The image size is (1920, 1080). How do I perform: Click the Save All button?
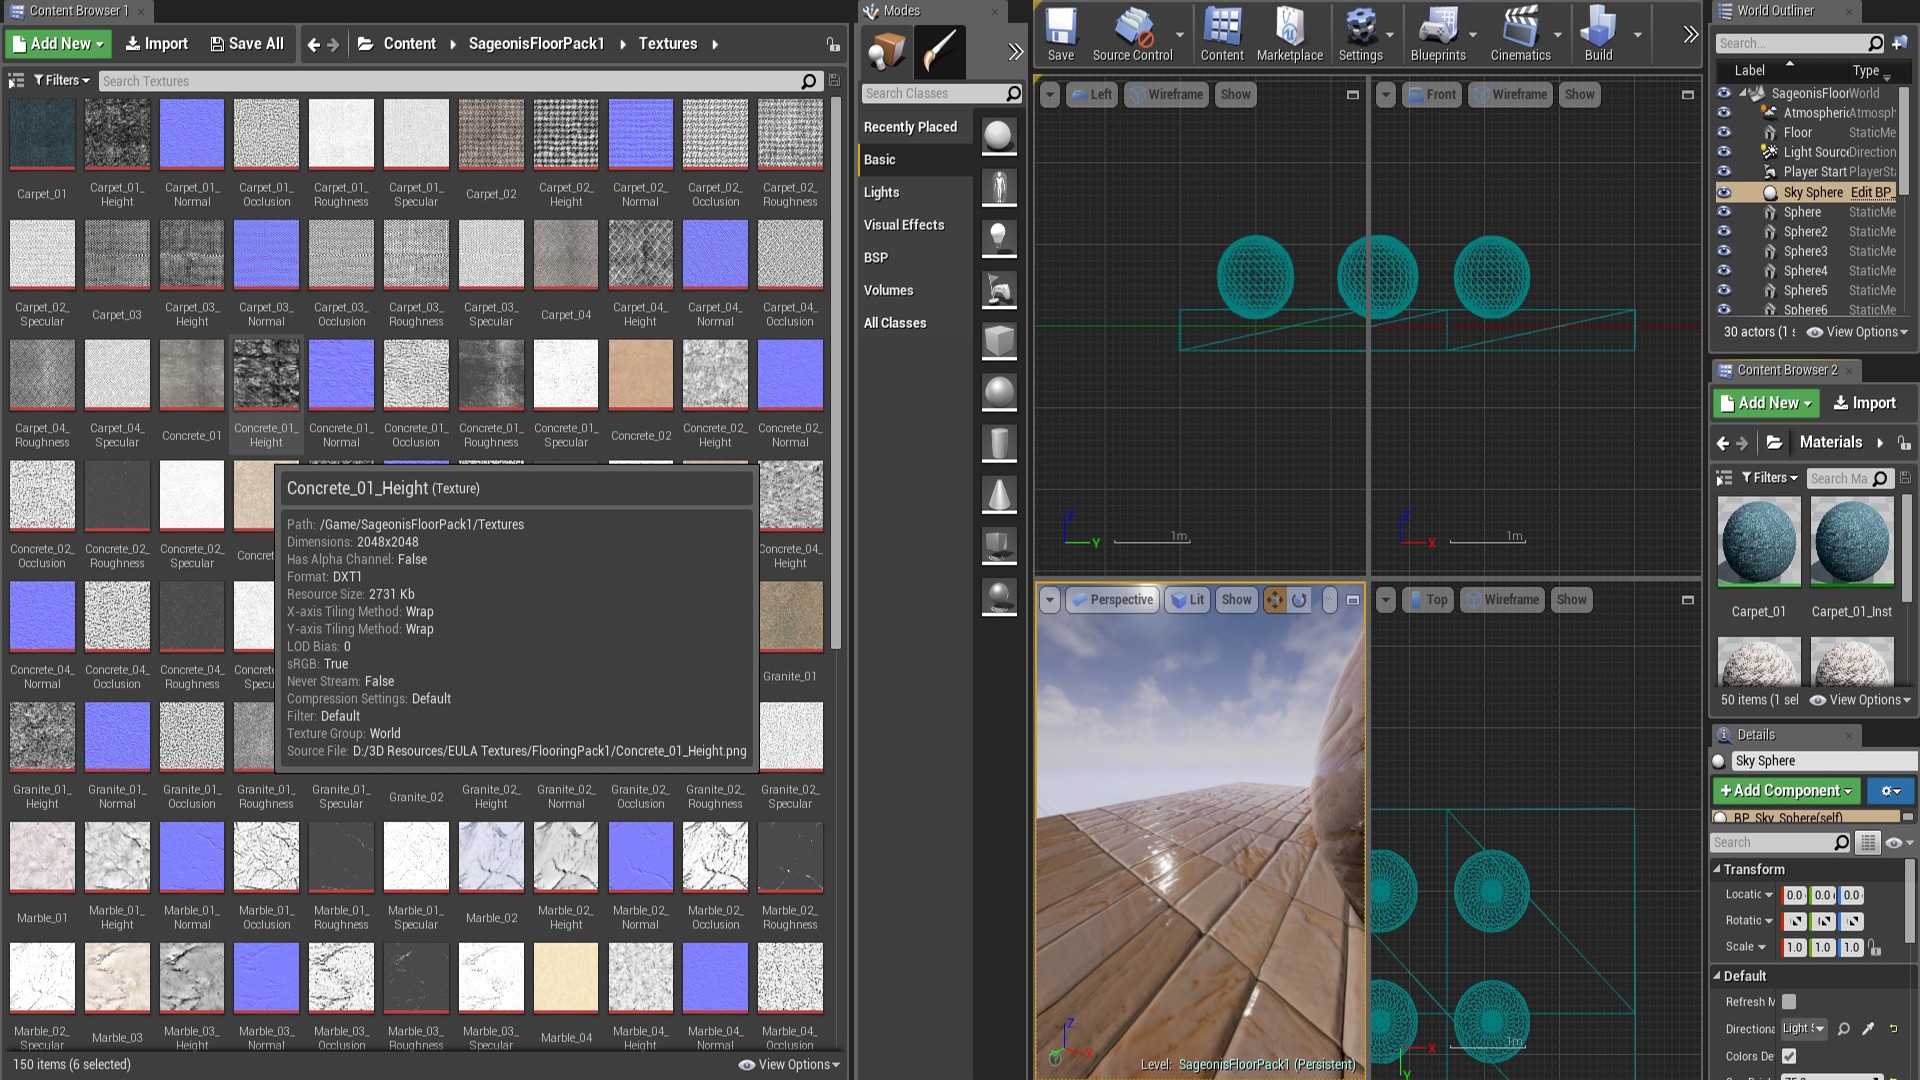246,43
